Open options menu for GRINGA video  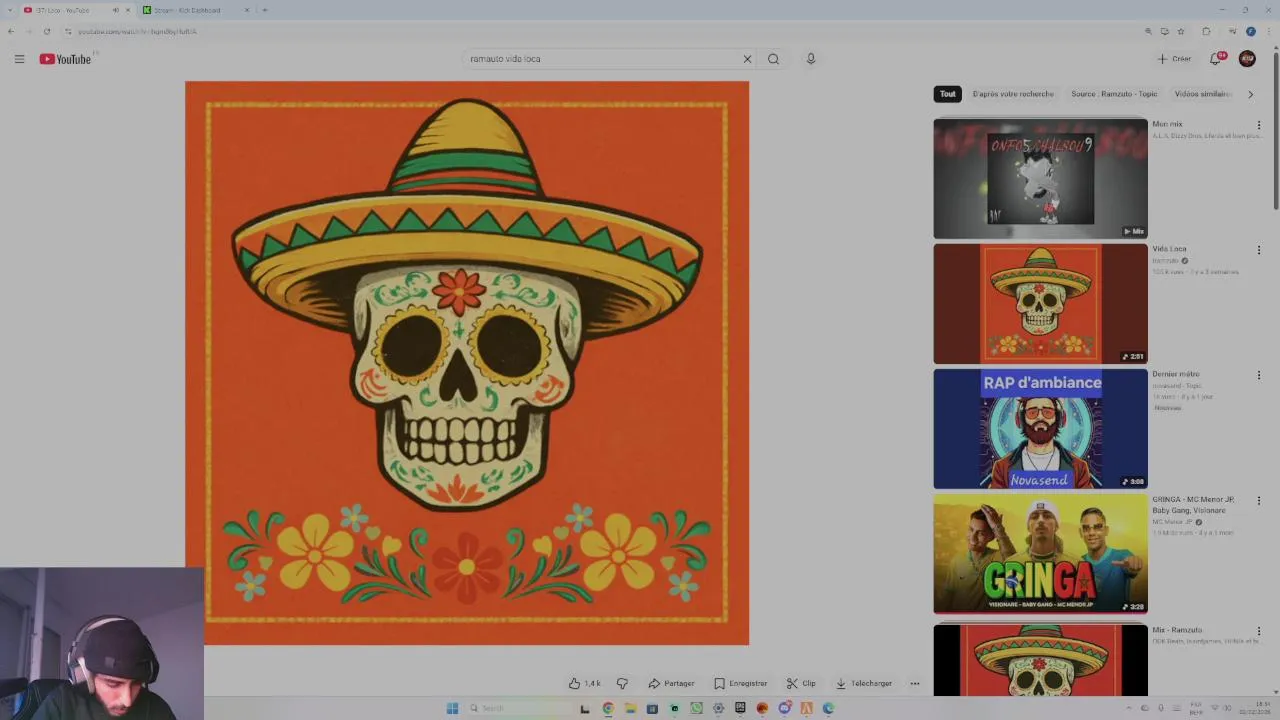click(x=1259, y=500)
